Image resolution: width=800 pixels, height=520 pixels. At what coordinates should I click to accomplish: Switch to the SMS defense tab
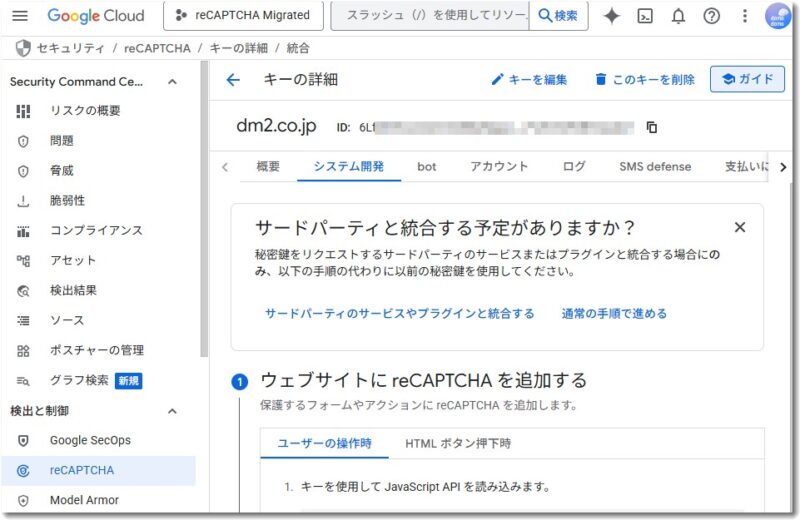[655, 167]
